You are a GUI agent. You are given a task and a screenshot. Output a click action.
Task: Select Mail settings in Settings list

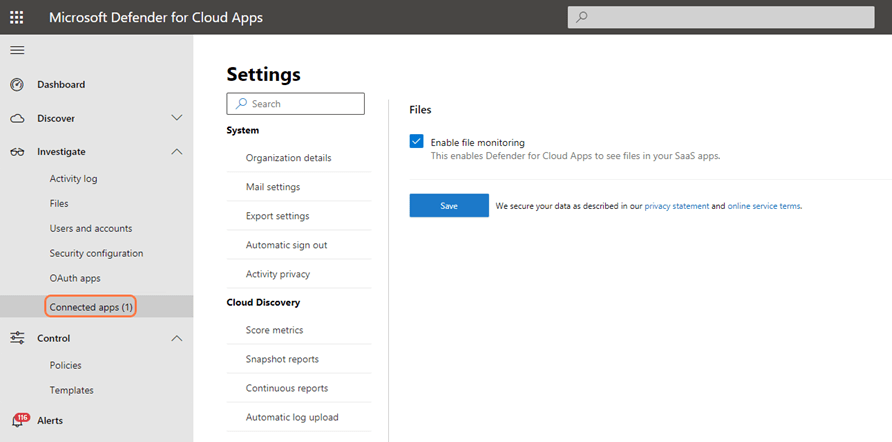click(x=273, y=187)
